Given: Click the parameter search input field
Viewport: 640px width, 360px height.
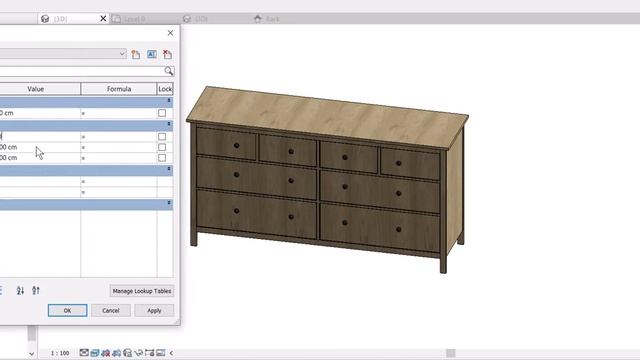Looking at the screenshot, I should [x=82, y=71].
